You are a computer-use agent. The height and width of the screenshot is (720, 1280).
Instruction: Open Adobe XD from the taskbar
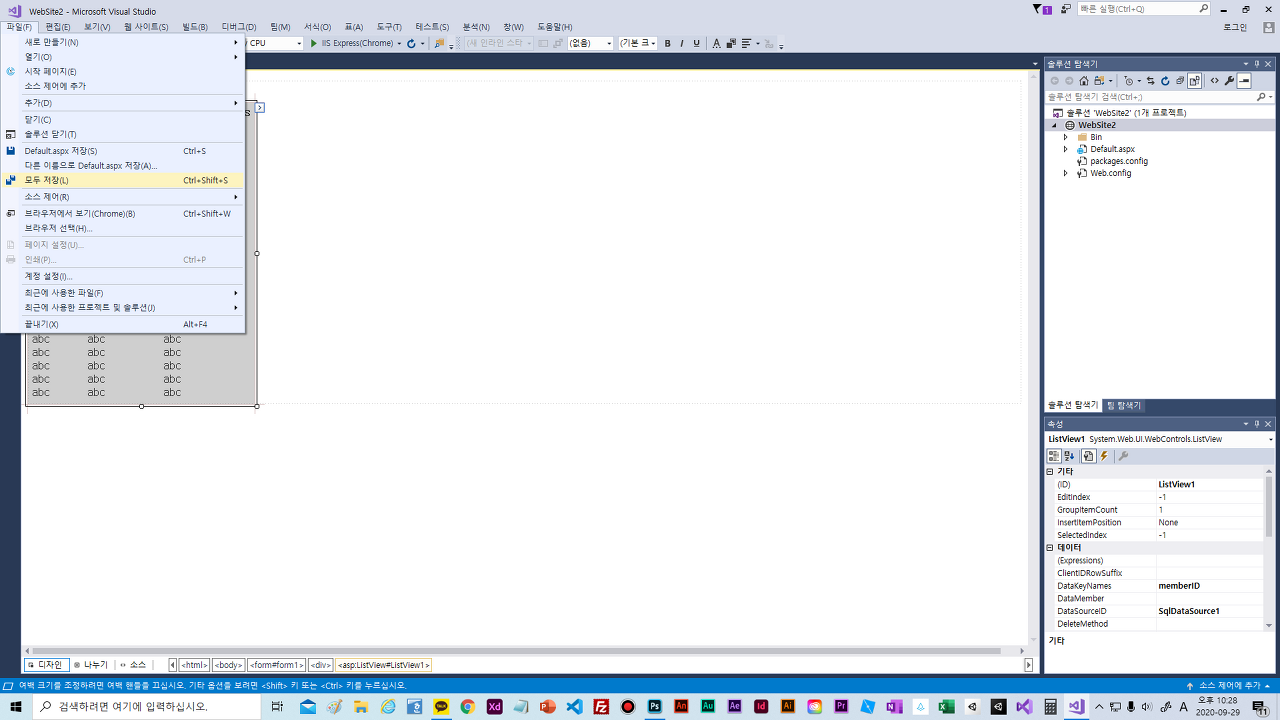pyautogui.click(x=494, y=706)
